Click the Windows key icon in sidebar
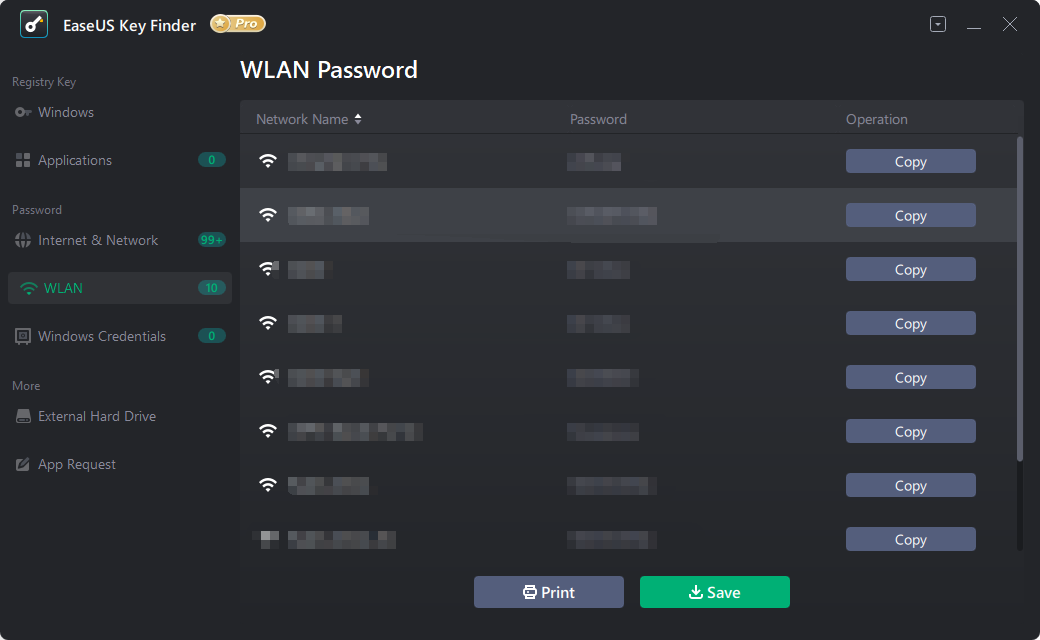 point(23,113)
